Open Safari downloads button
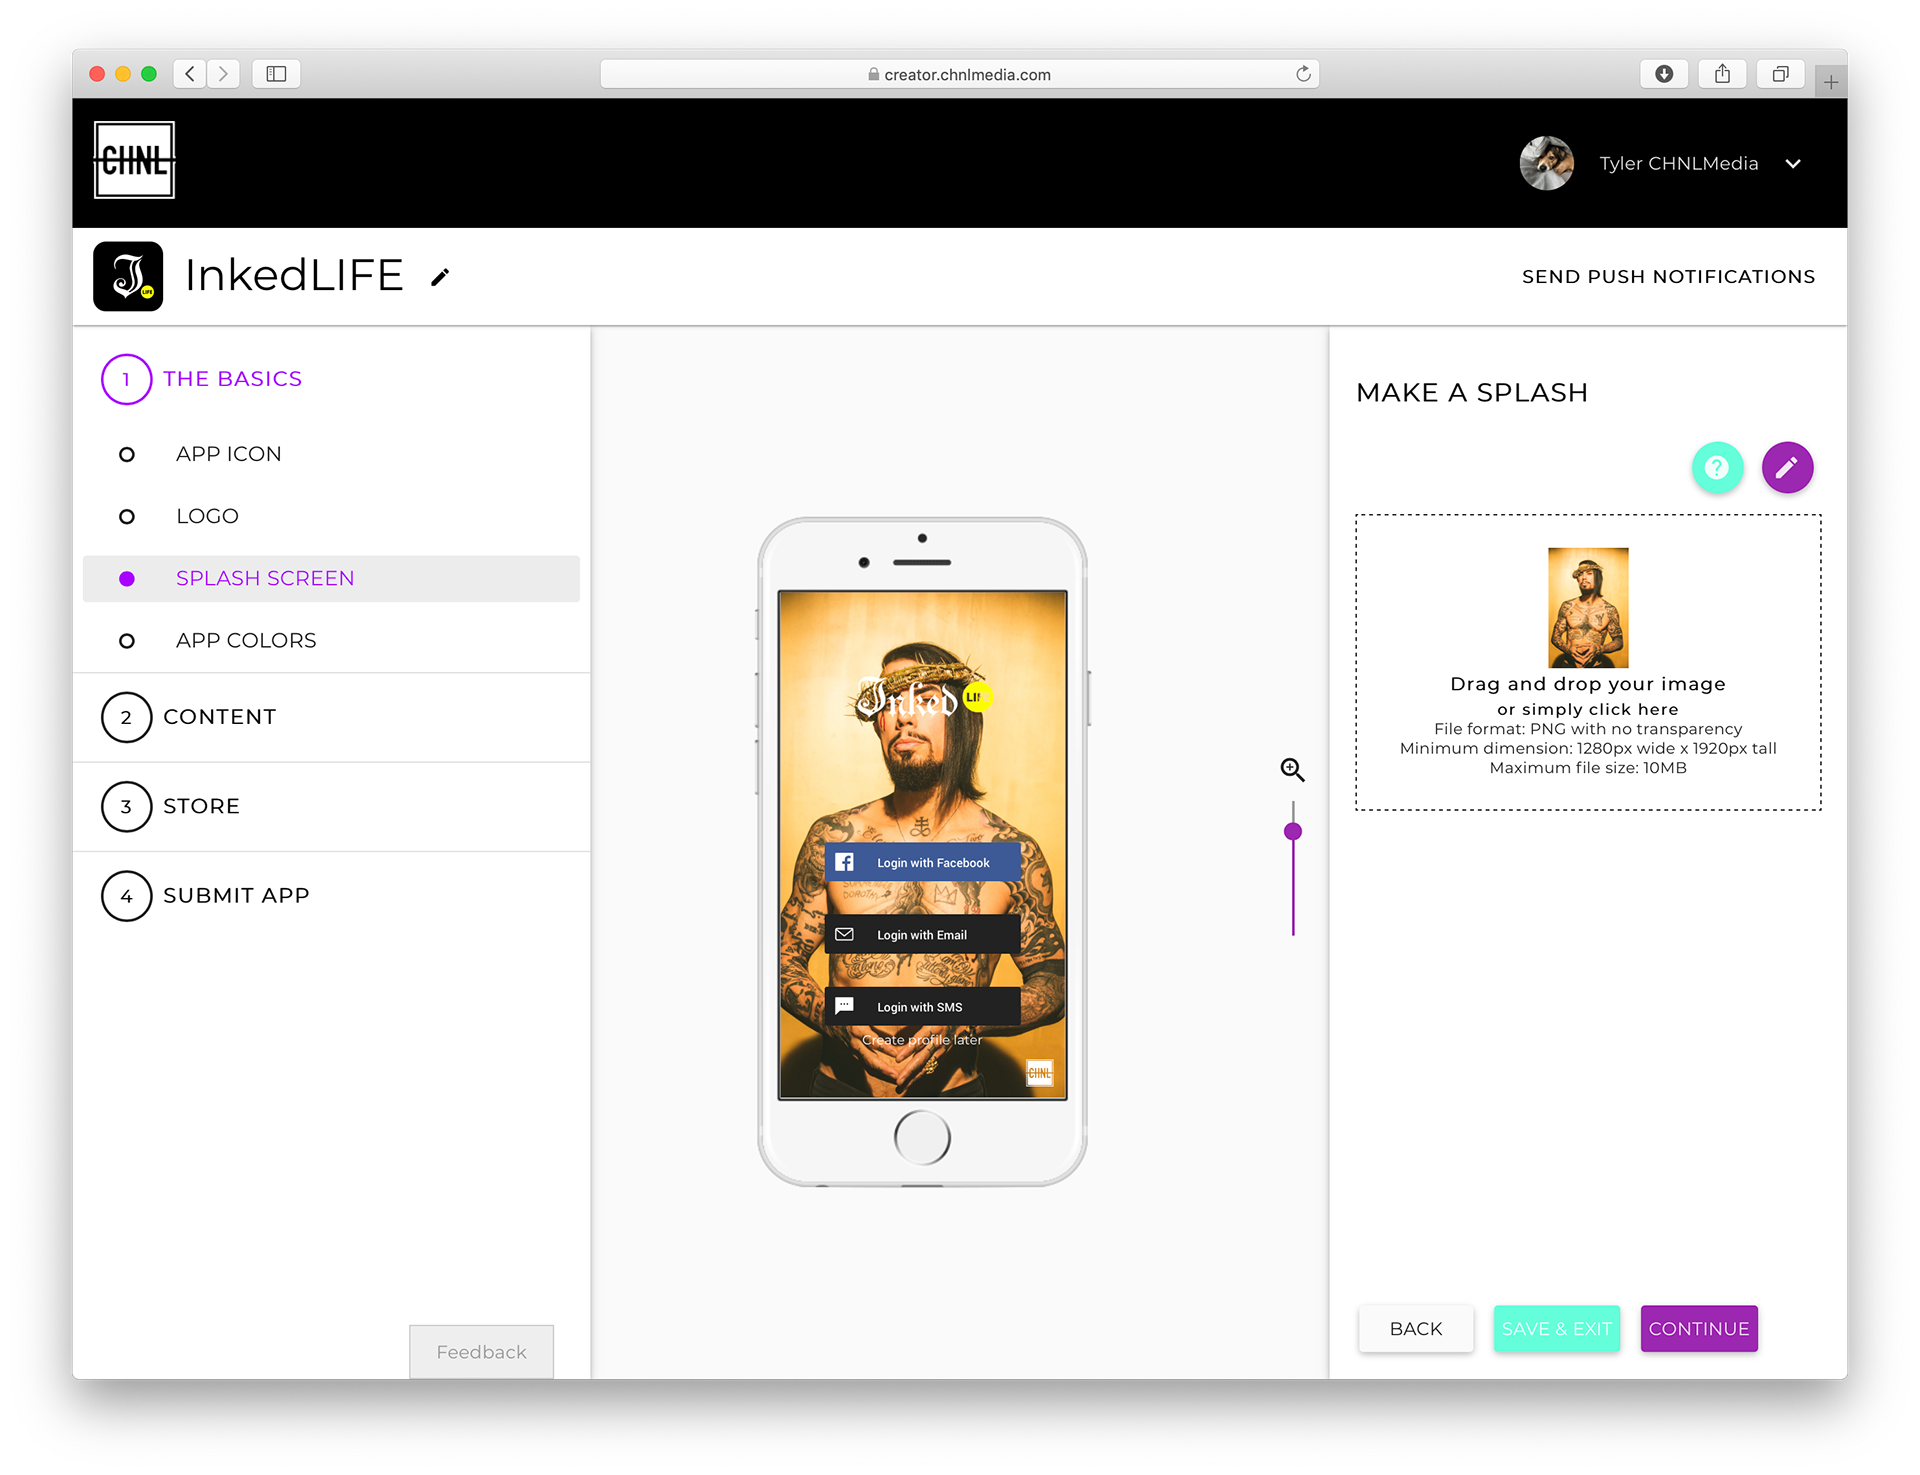 tap(1664, 74)
